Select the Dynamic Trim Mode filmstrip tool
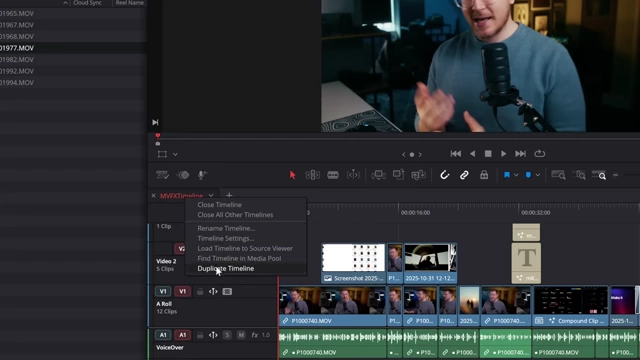The image size is (640, 360). (333, 175)
